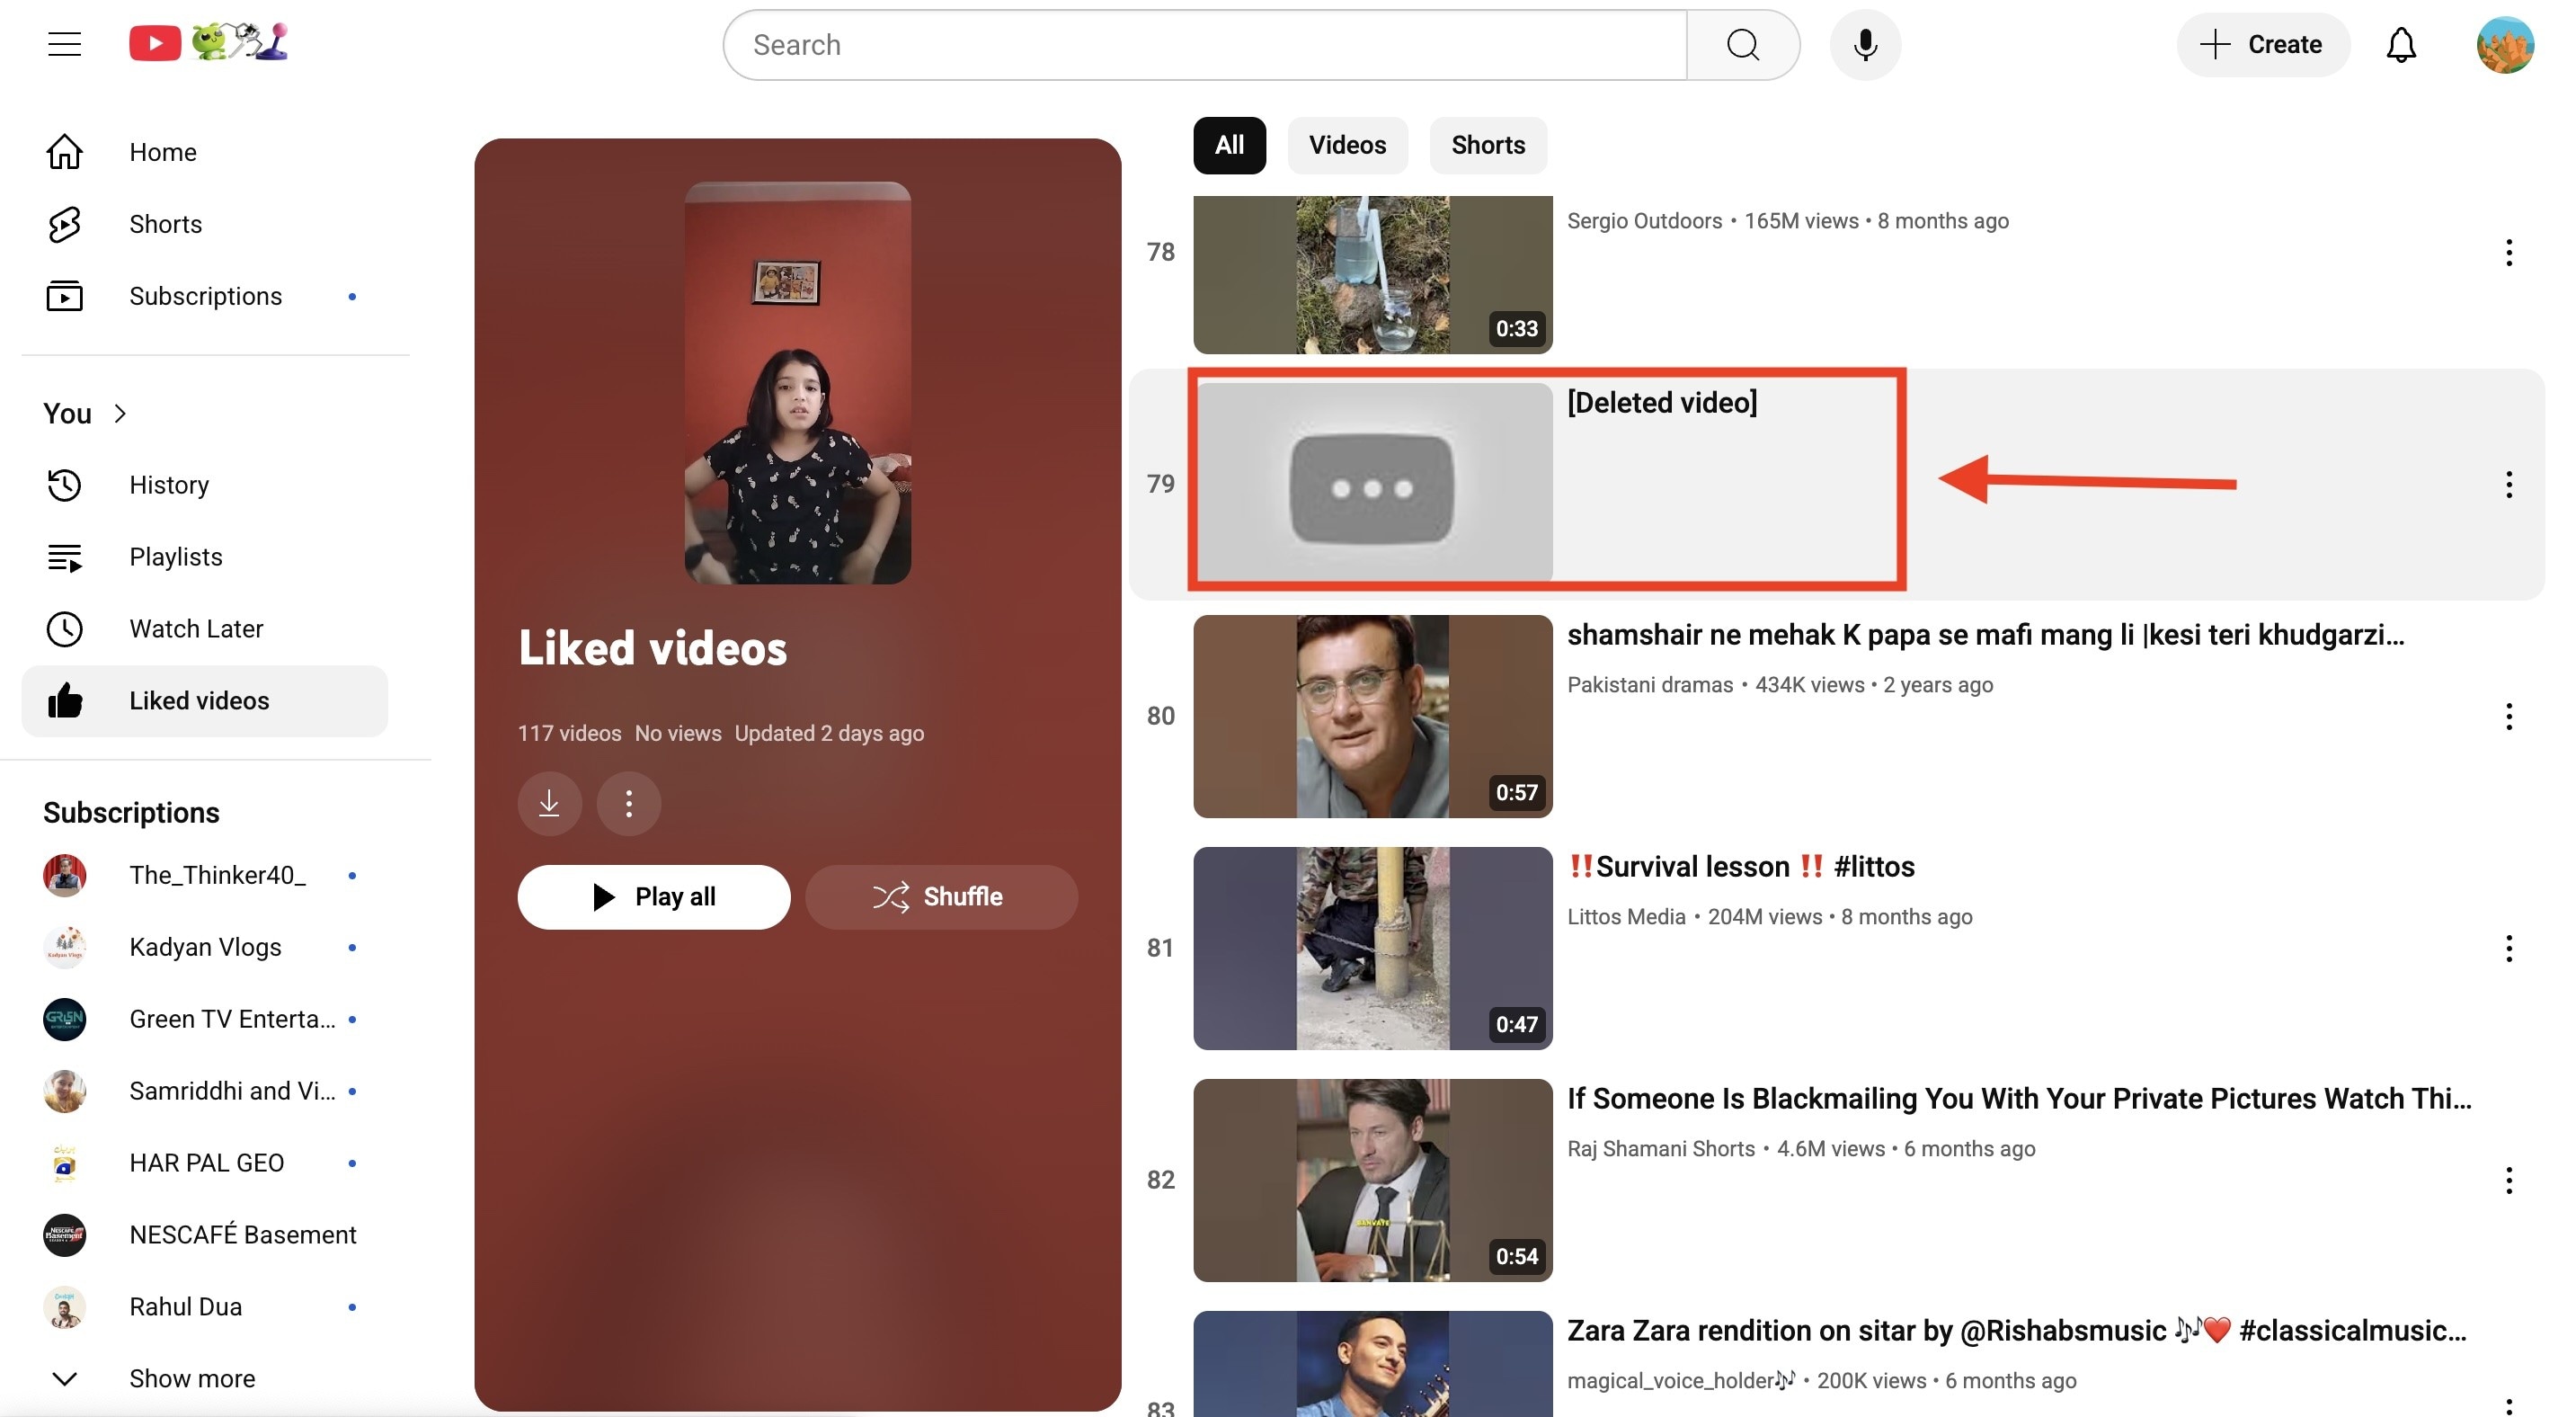
Task: Click the Littos Media channel name
Action: [1626, 917]
